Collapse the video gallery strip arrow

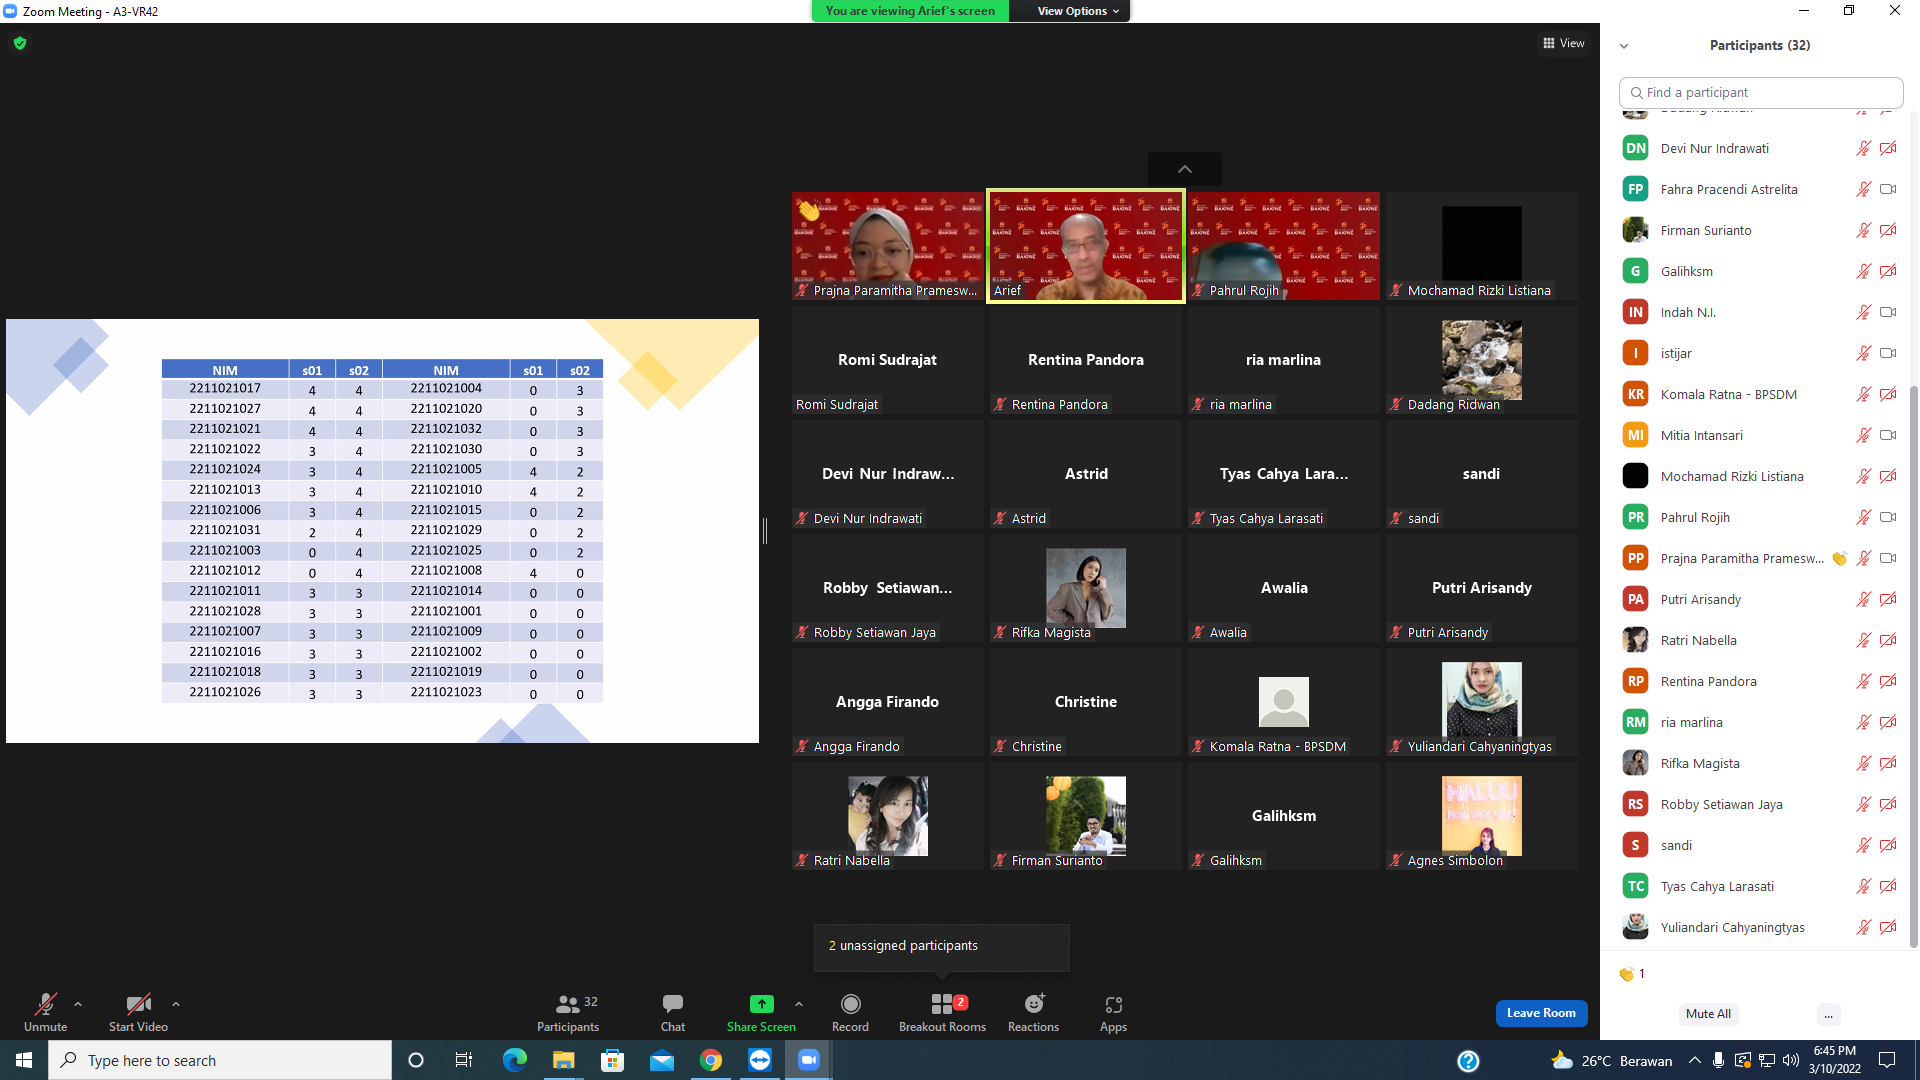pyautogui.click(x=1185, y=169)
